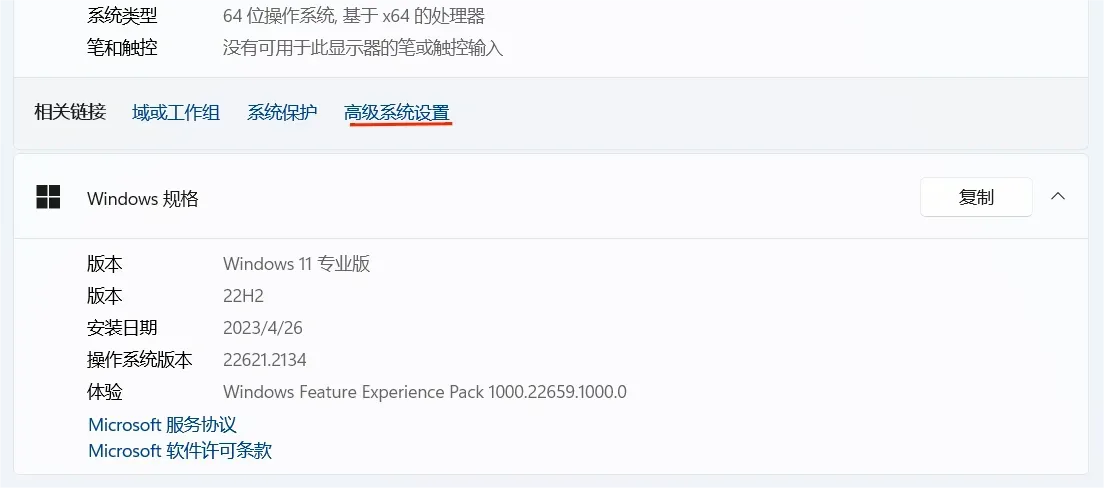Collapse the Windows 规格 section chevron
The width and height of the screenshot is (1104, 488).
pyautogui.click(x=1058, y=197)
